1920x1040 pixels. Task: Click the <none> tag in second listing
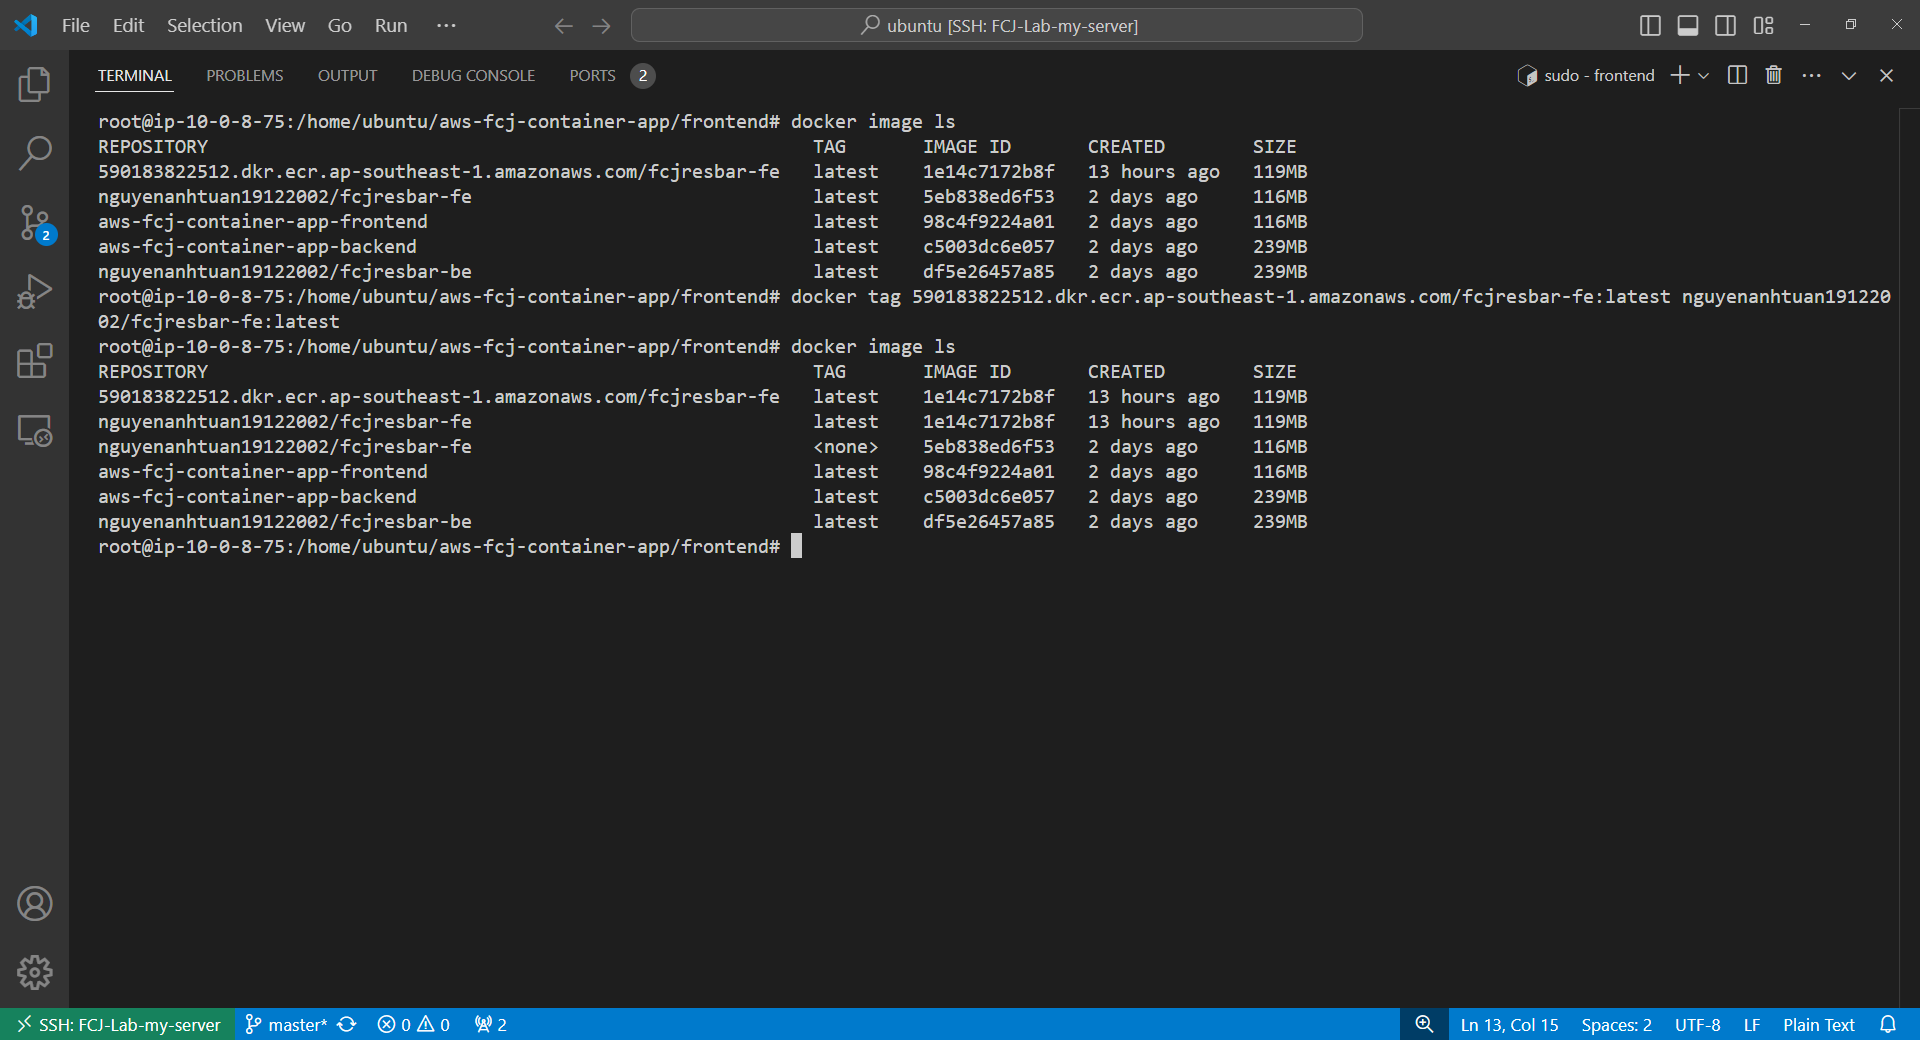[x=846, y=447]
